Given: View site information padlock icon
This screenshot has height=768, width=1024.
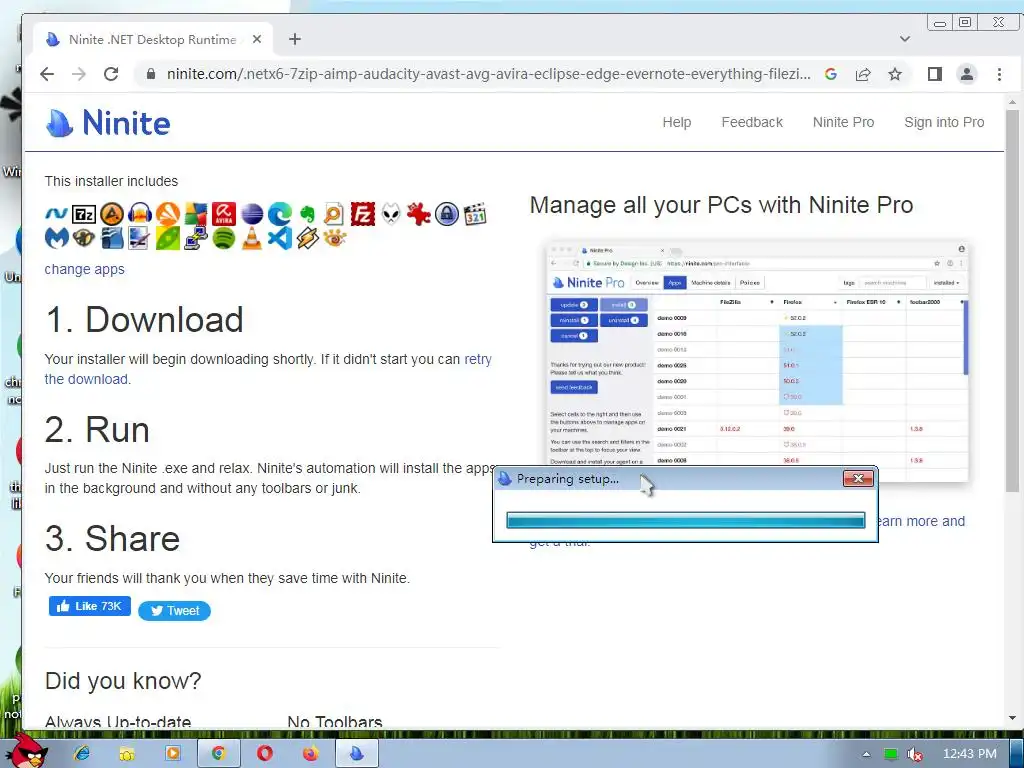Looking at the screenshot, I should tap(151, 74).
